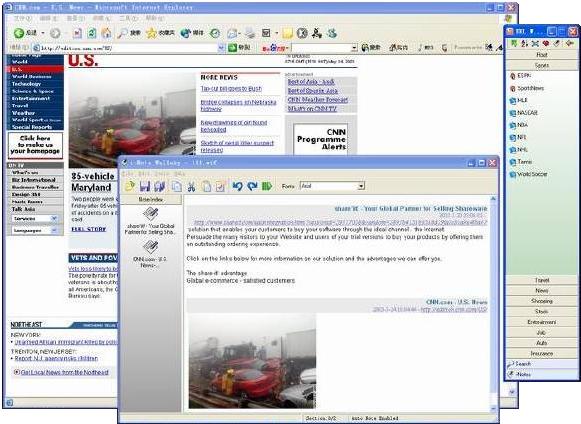Open ESPN link in sidebar panel
Viewport: 581px width, 424px height.
(521, 76)
